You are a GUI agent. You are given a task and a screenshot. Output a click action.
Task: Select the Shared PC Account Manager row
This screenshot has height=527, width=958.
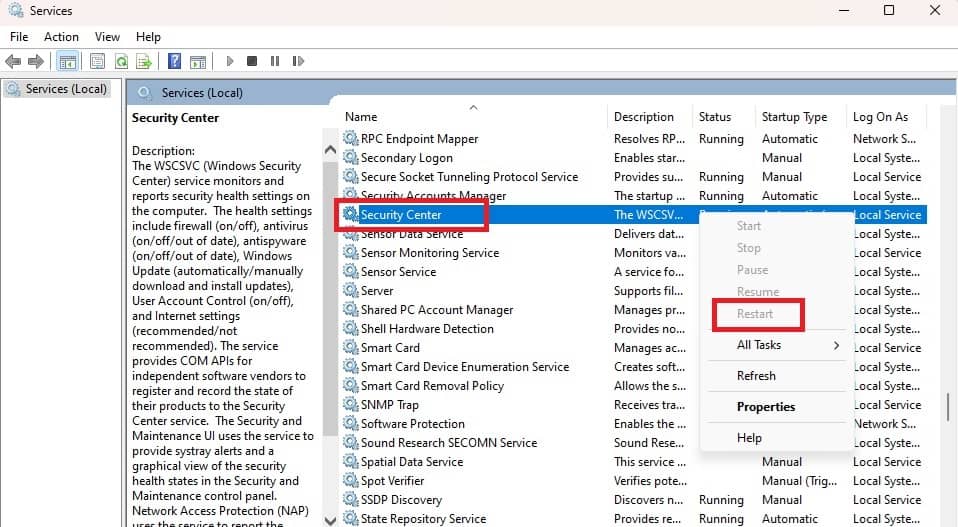point(633,310)
